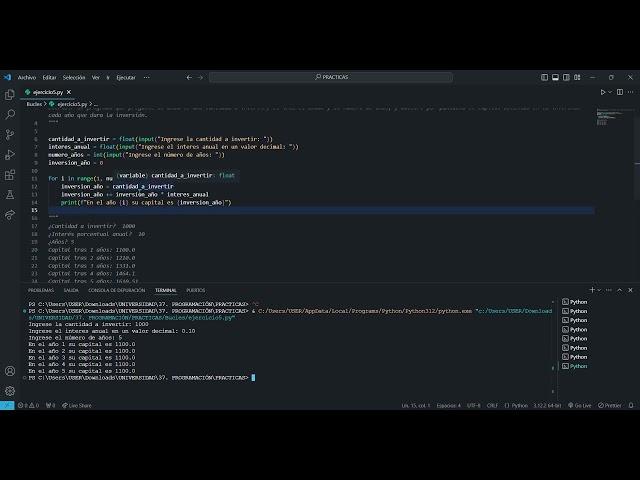Viewport: 640px width, 480px height.
Task: Close the ejercicio5.py tab
Action: (69, 92)
